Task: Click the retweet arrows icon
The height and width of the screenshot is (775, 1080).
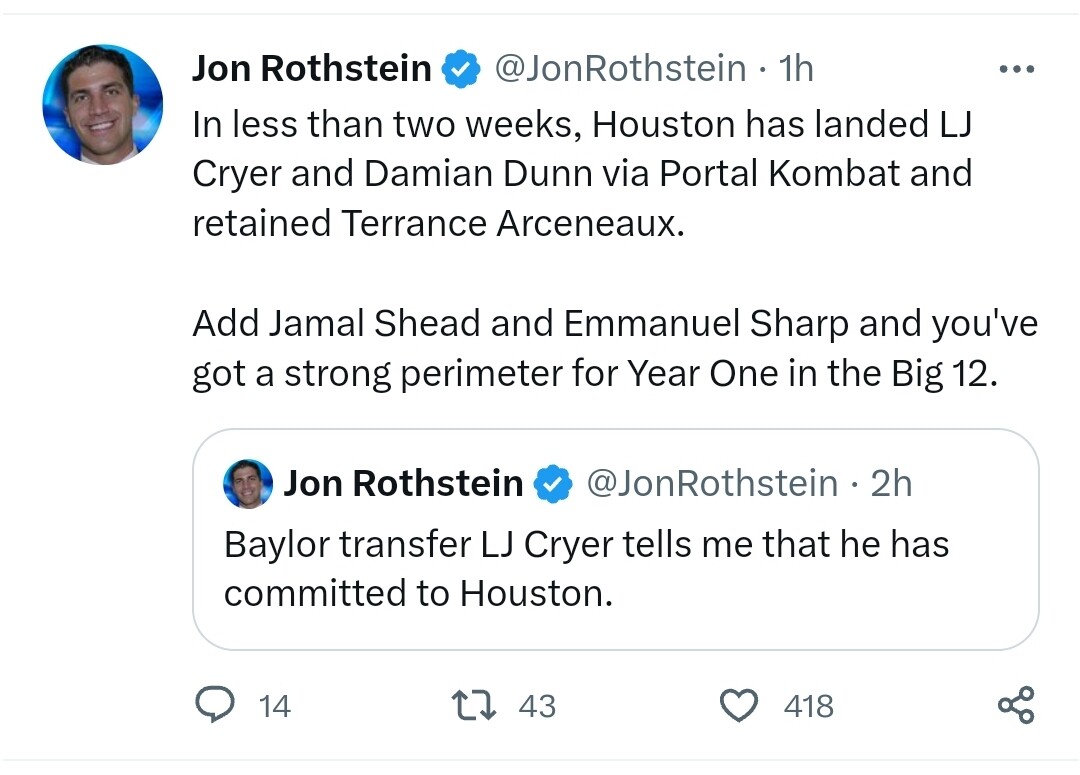Action: coord(473,705)
